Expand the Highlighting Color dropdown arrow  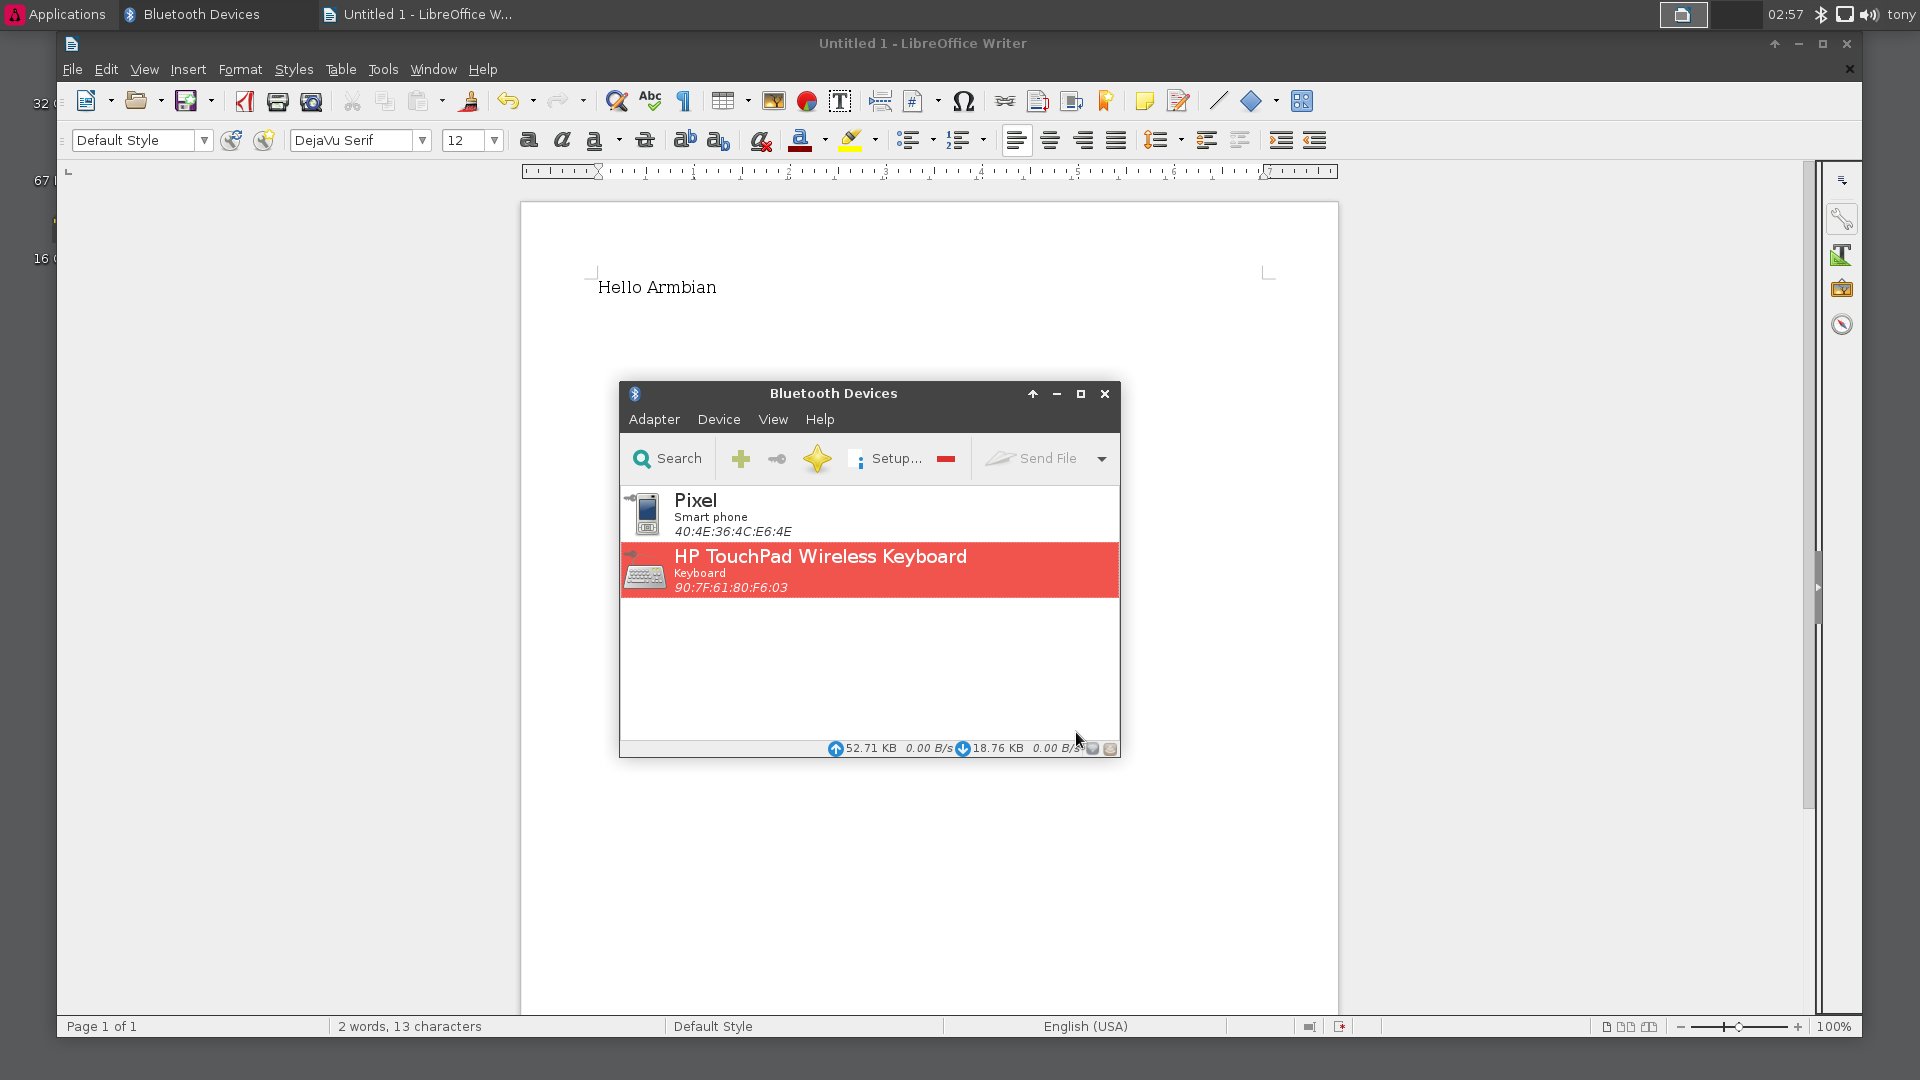(x=875, y=141)
